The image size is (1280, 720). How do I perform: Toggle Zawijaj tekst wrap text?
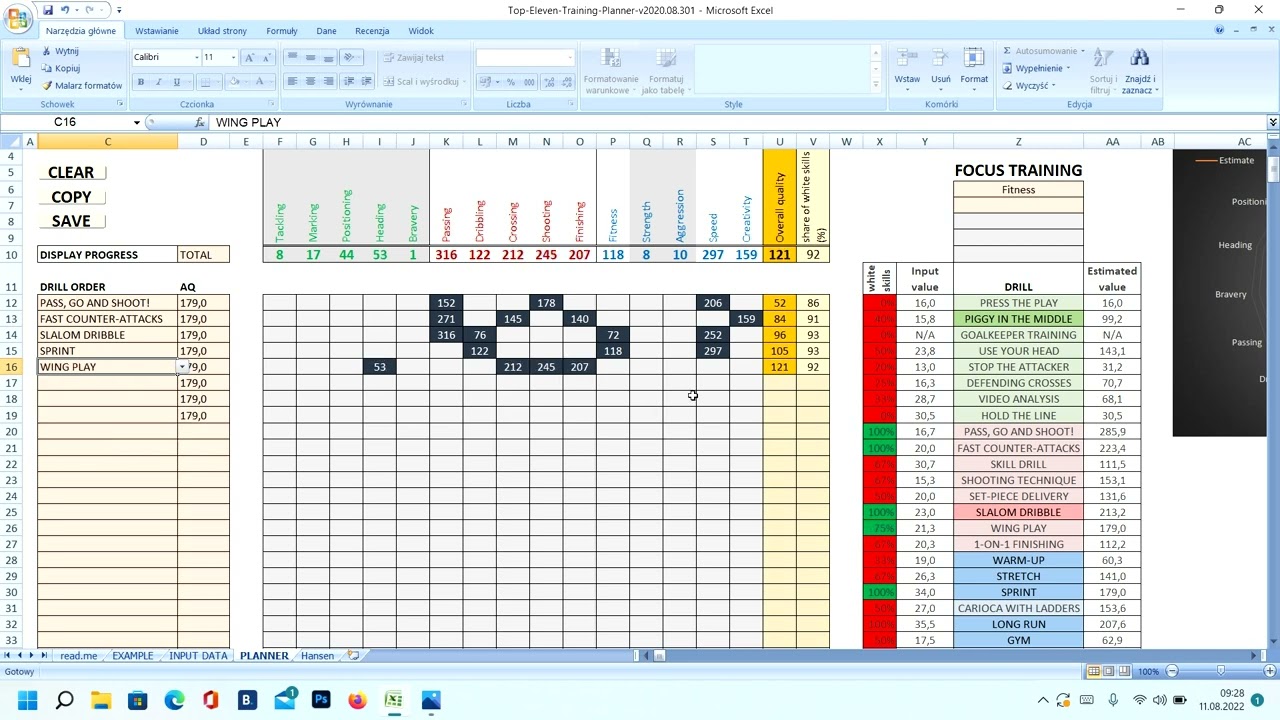[x=414, y=57]
